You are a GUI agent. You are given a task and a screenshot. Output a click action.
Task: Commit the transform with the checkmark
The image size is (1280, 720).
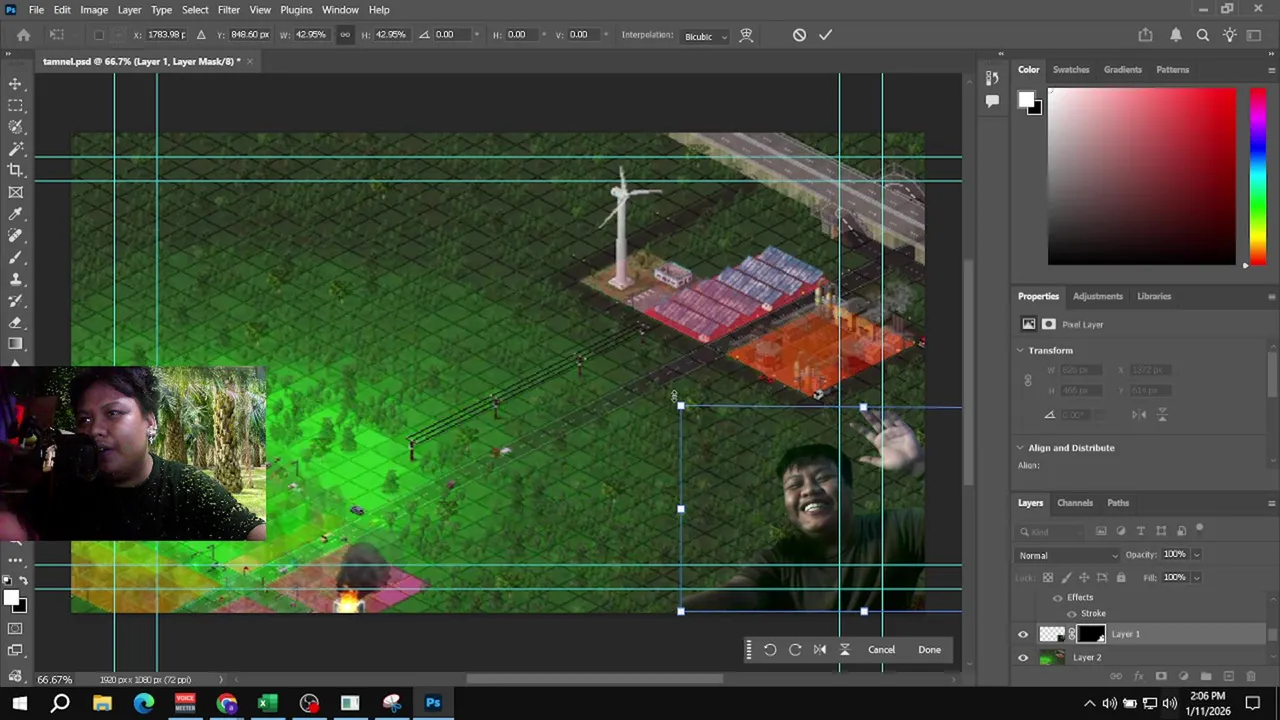[x=825, y=35]
